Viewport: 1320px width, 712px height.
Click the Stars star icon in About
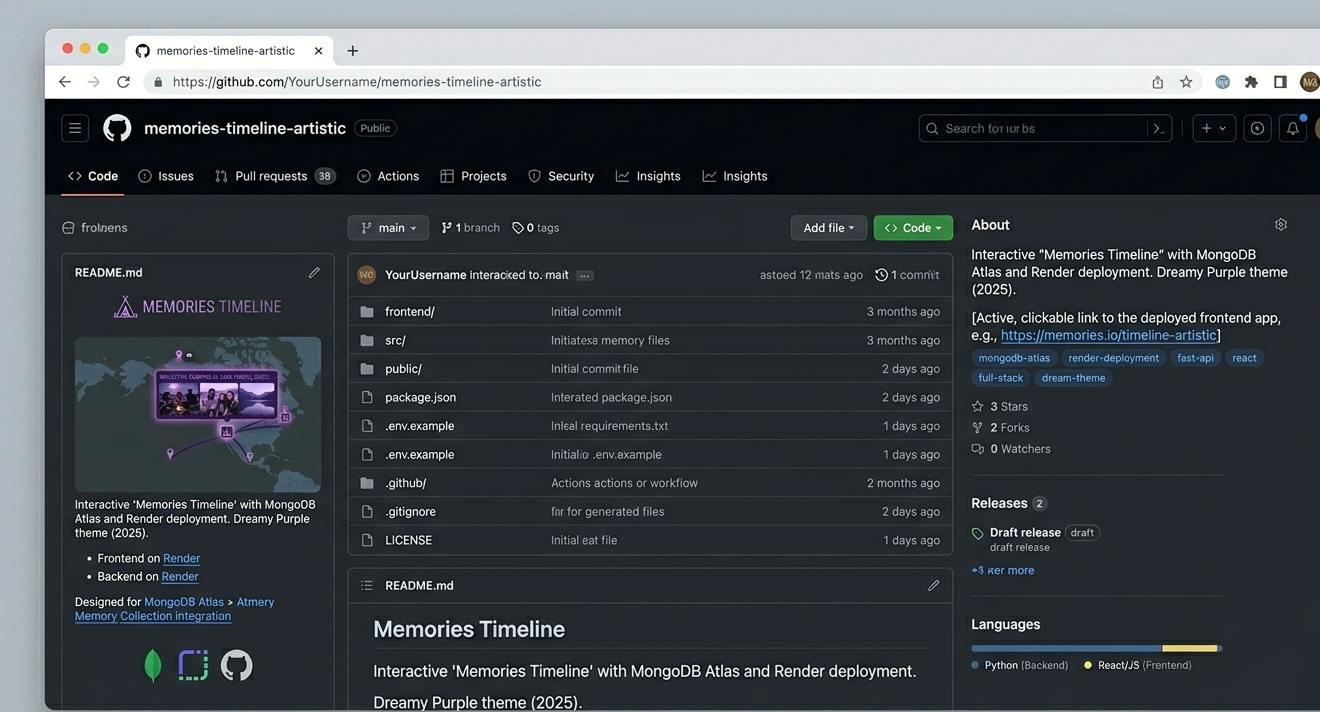coord(978,407)
